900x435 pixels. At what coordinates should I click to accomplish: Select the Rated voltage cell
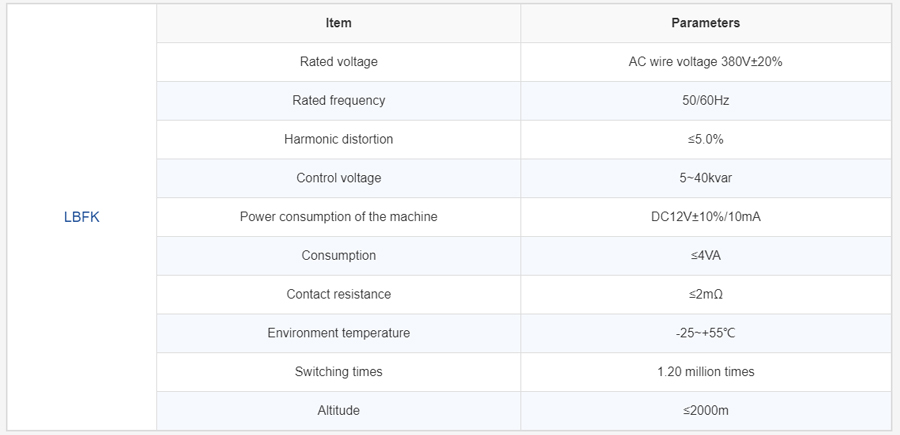click(338, 62)
